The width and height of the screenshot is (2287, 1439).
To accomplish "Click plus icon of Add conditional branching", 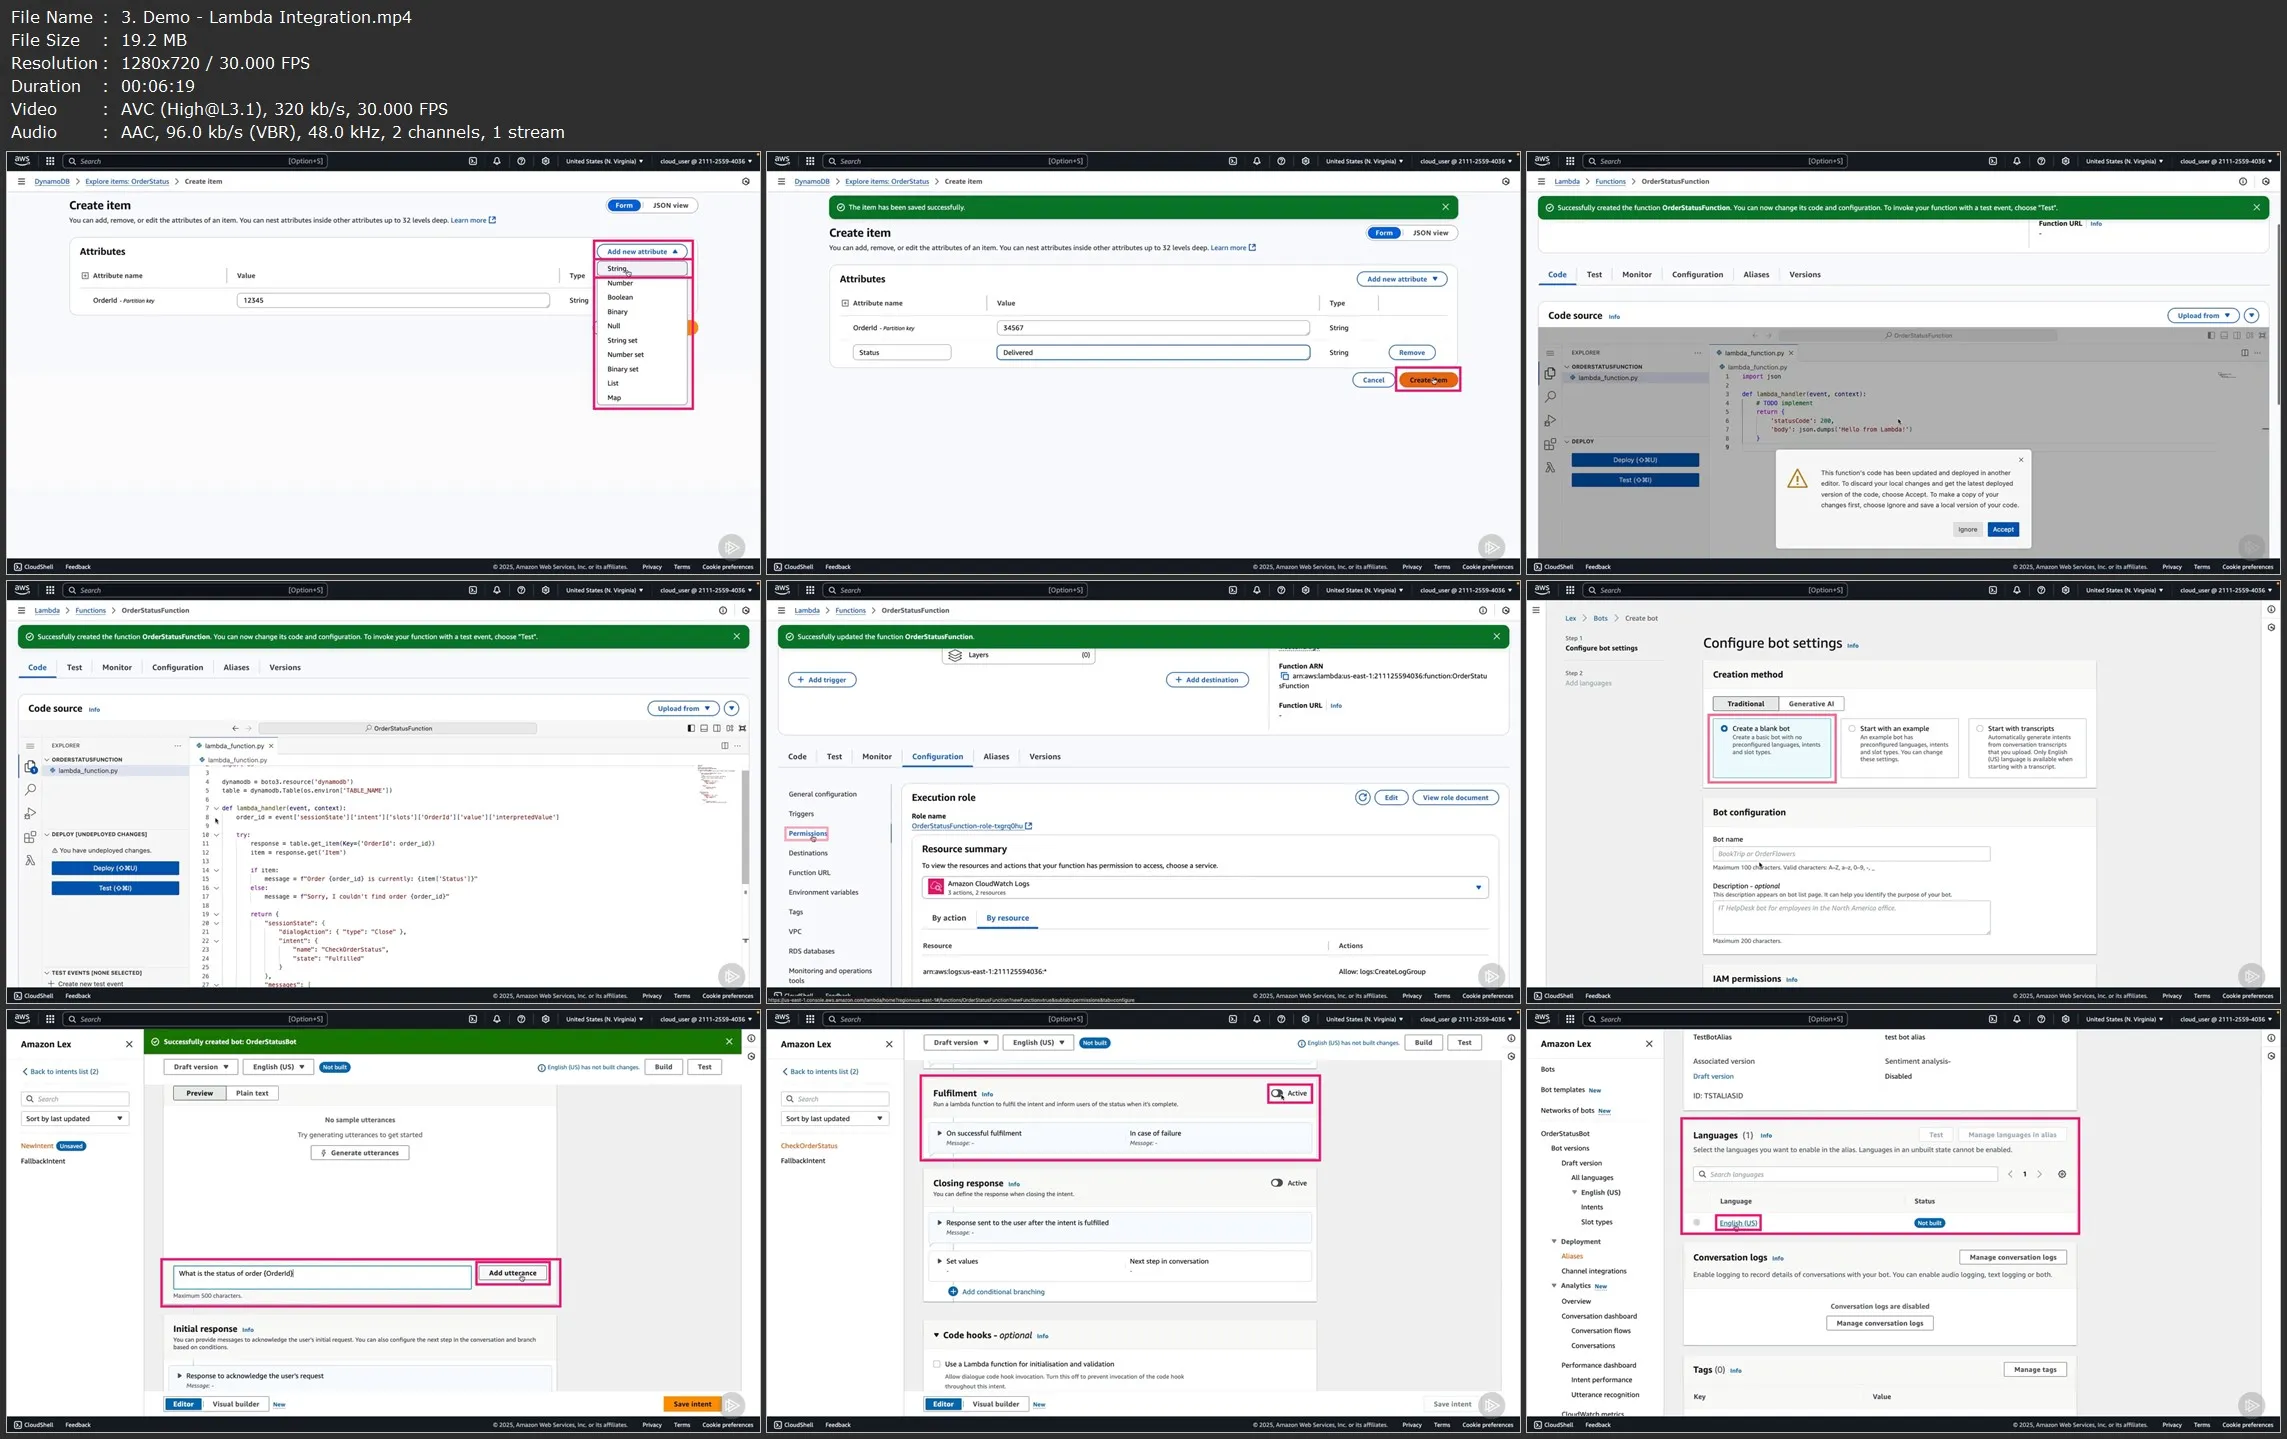I will (x=953, y=1292).
